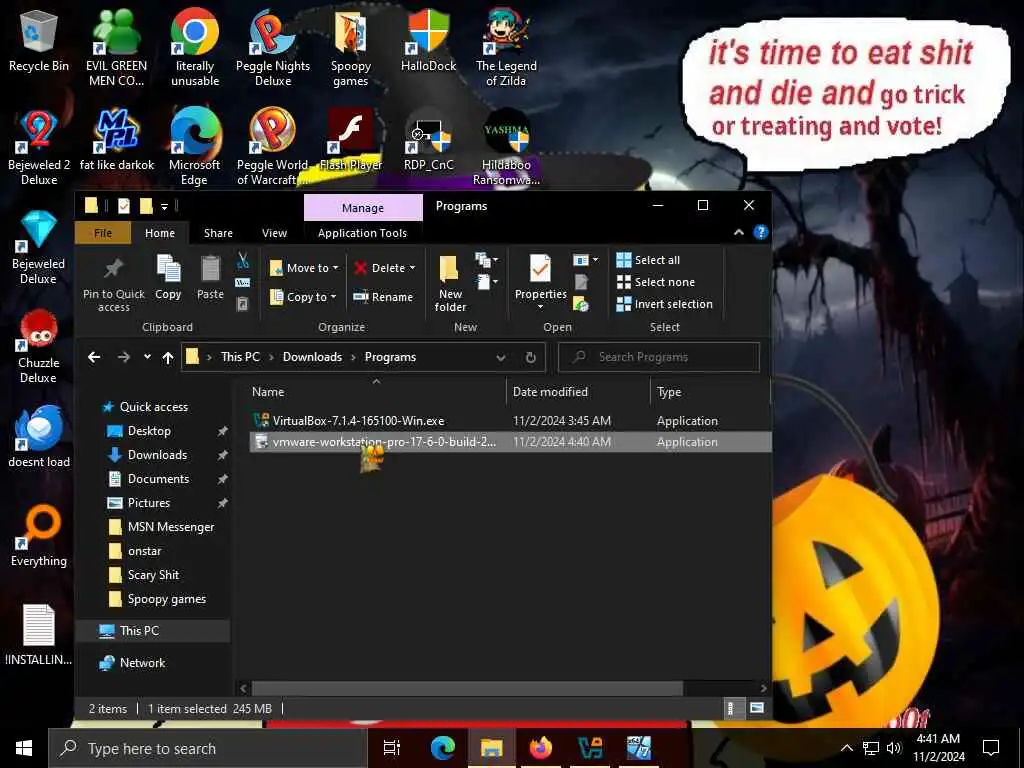The width and height of the screenshot is (1024, 768).
Task: Click the Manage contextual tab
Action: [x=363, y=208]
